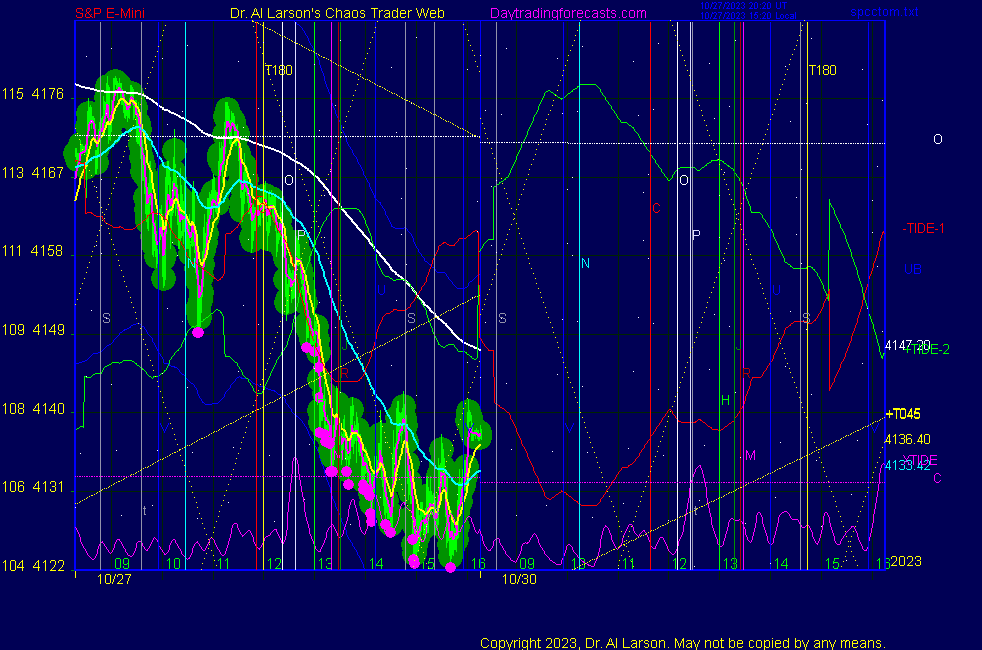Click the "113 4167" price axis label

click(x=33, y=172)
